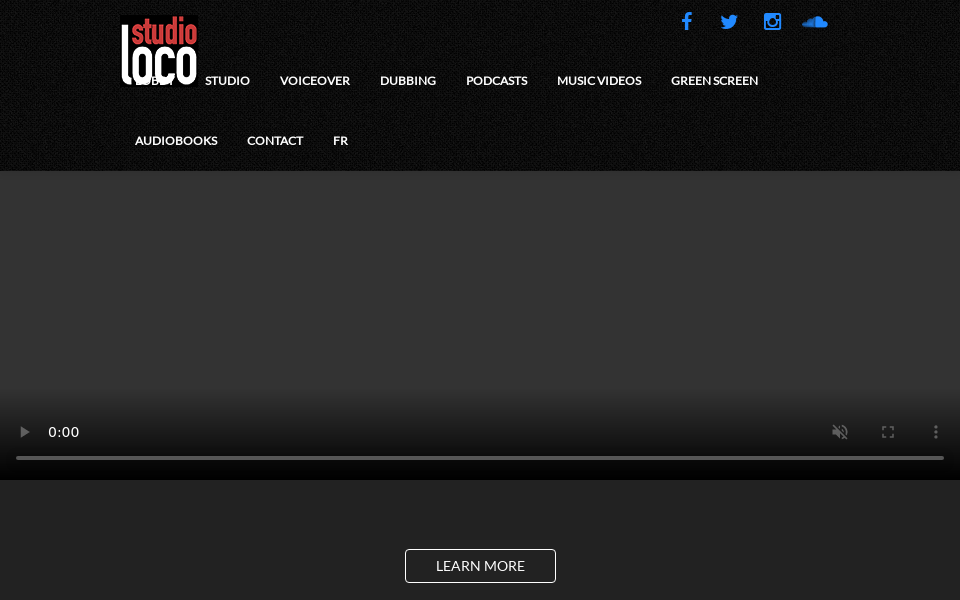Seek using the video progress bar

tap(480, 458)
